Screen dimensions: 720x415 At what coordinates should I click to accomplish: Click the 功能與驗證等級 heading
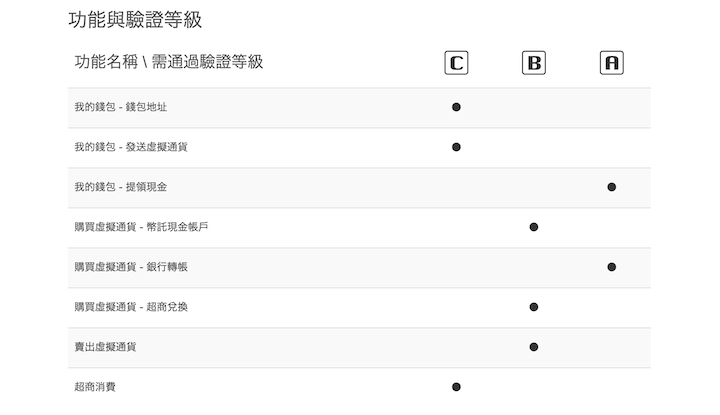tap(135, 20)
